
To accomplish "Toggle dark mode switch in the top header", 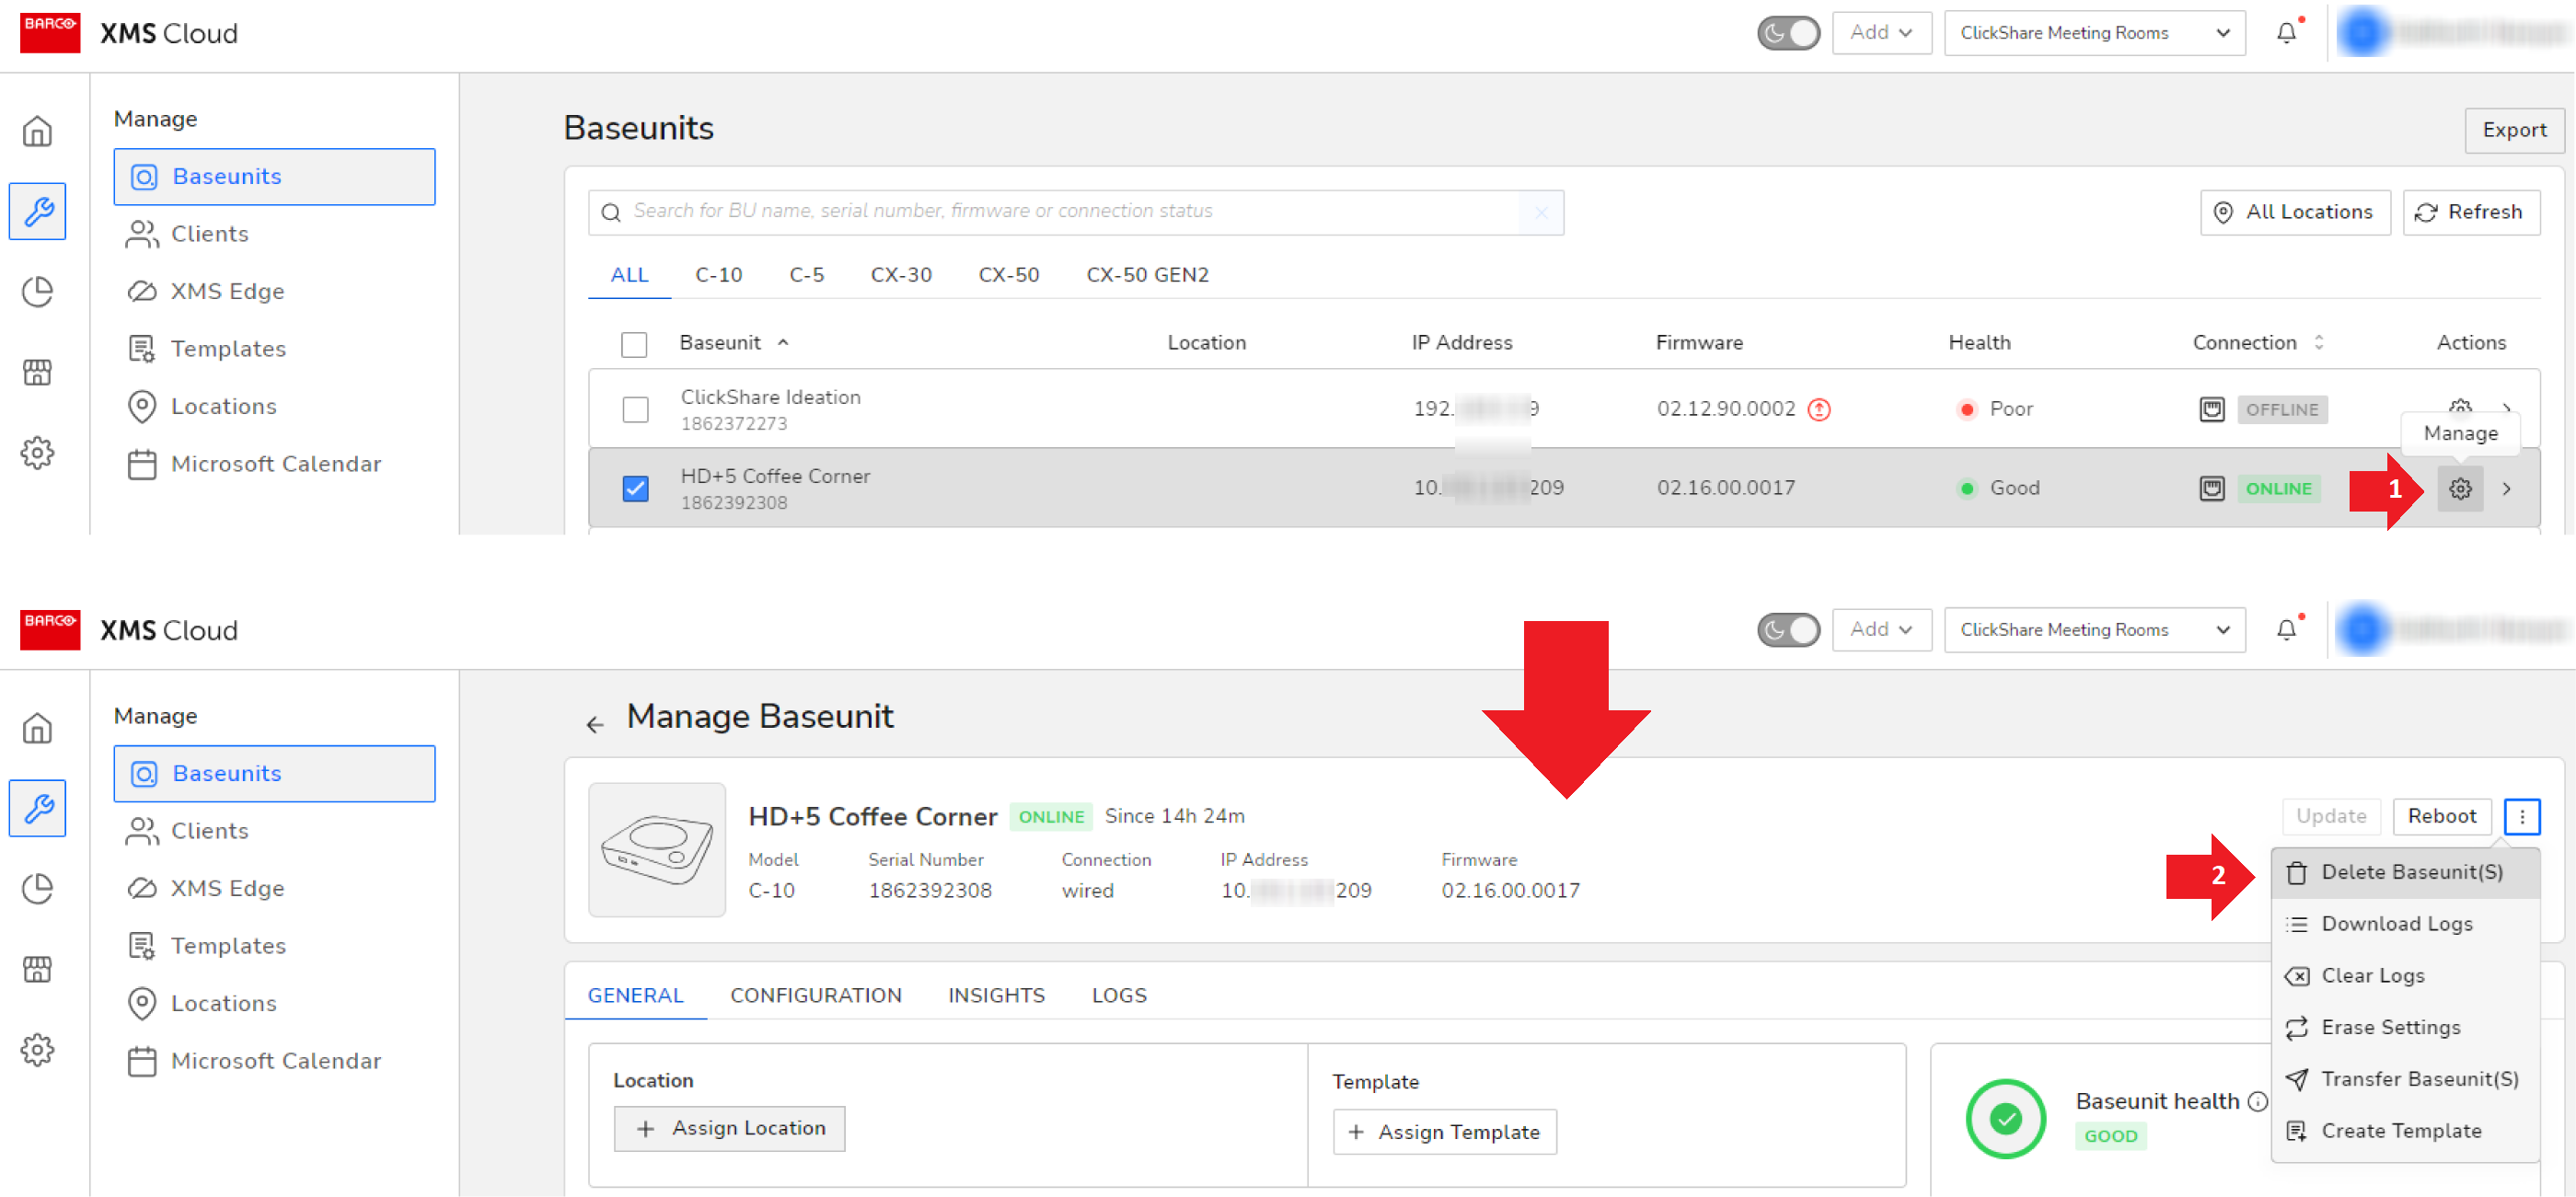I will coord(1788,33).
